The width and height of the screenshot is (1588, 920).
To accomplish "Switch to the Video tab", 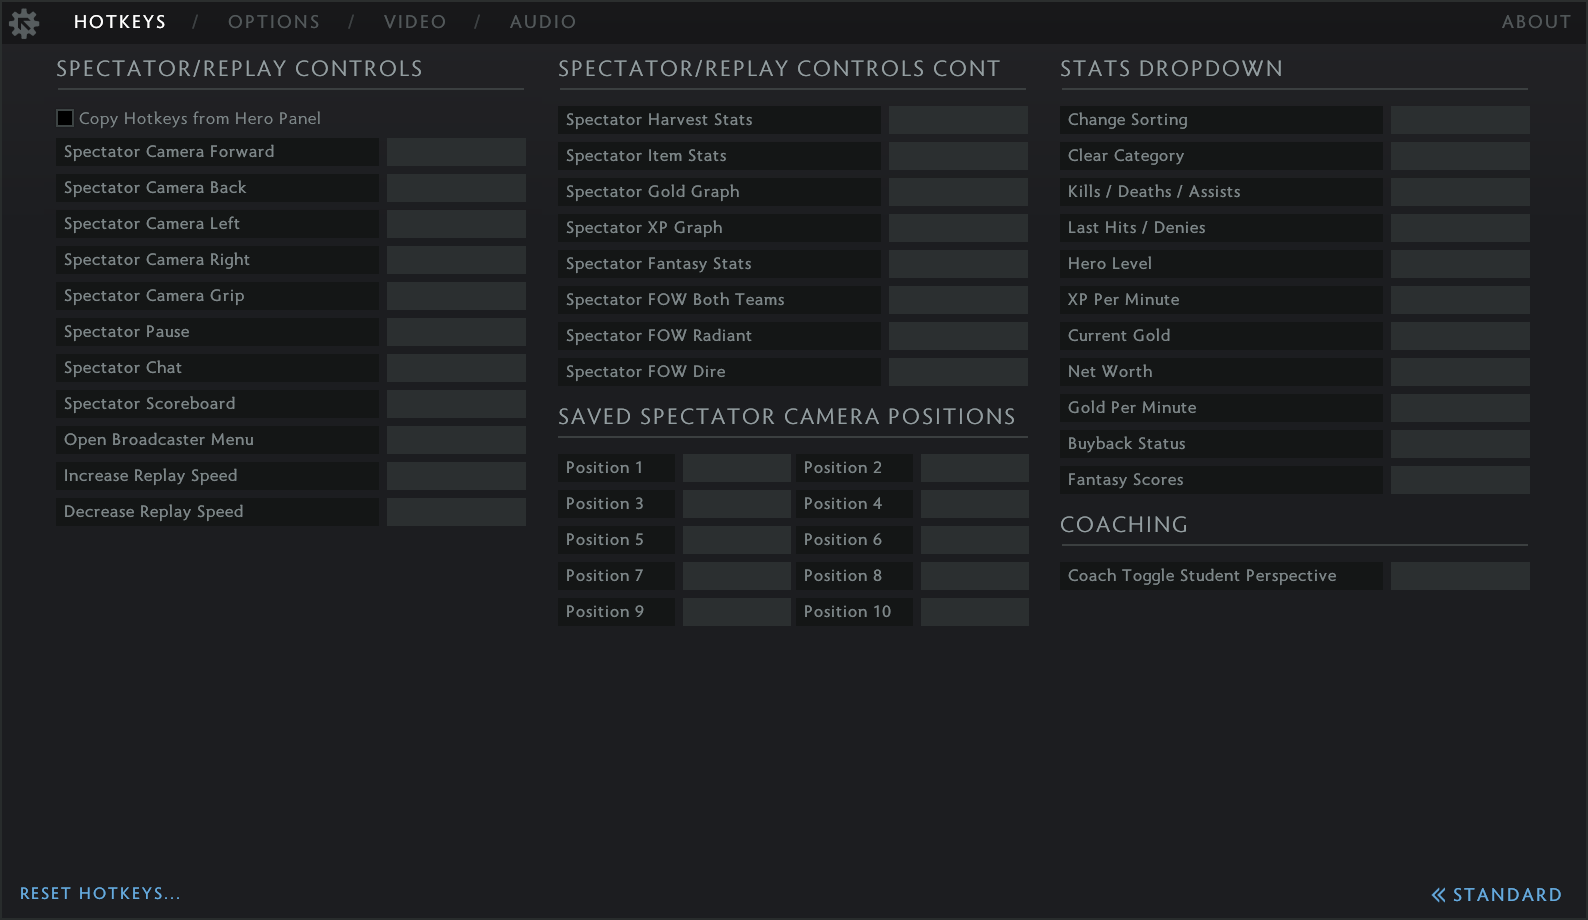I will [x=414, y=22].
